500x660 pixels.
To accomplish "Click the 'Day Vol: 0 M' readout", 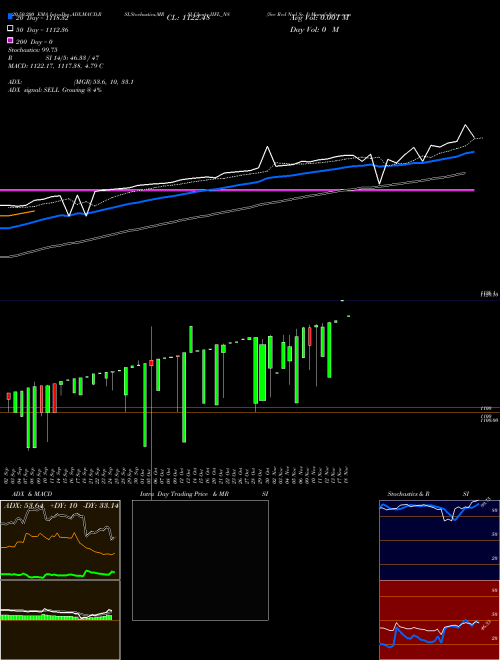I will 314,29.
